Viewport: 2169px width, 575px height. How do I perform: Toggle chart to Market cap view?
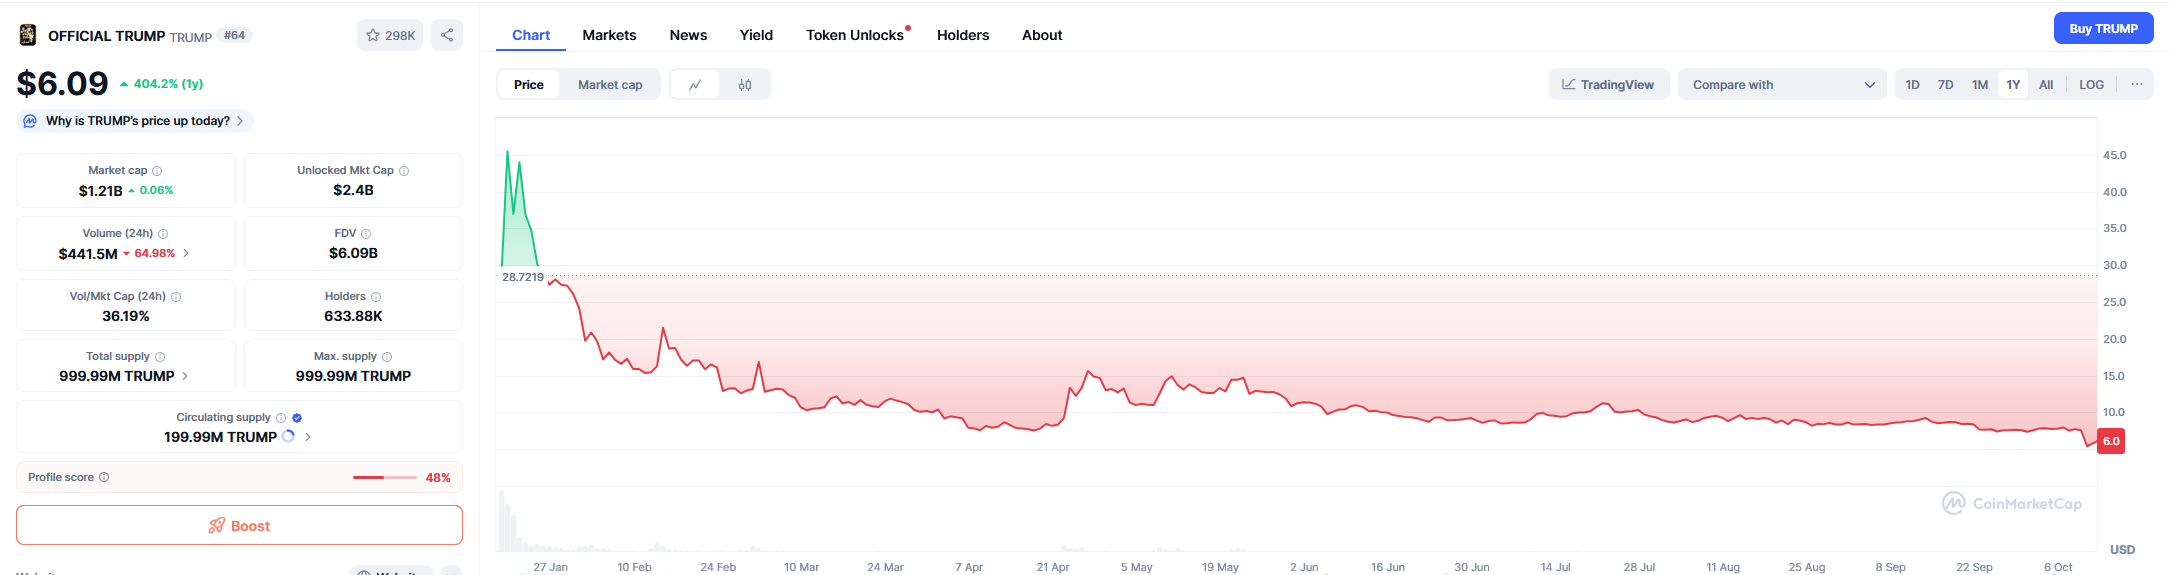pos(610,85)
